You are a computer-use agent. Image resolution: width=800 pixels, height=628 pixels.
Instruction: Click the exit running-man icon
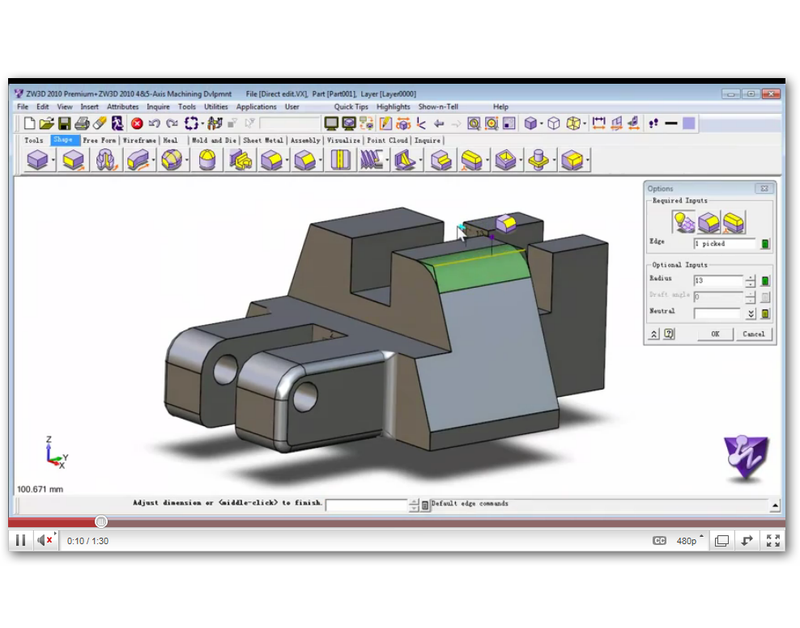pos(118,123)
